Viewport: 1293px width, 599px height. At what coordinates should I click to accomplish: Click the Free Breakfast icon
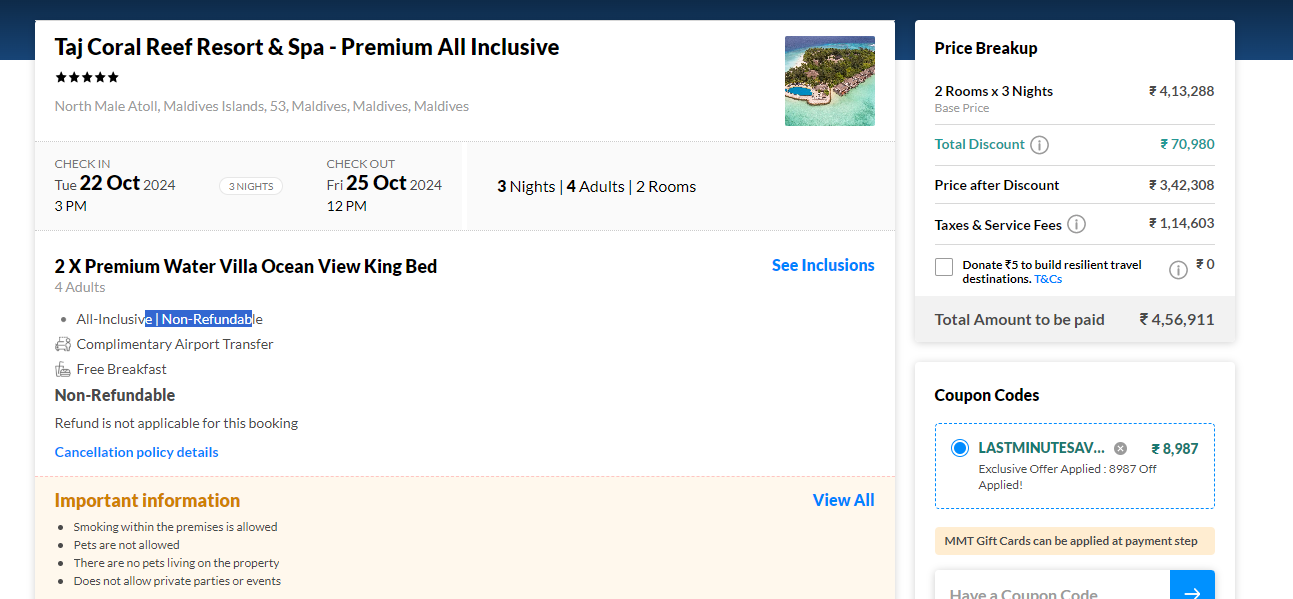(x=63, y=369)
